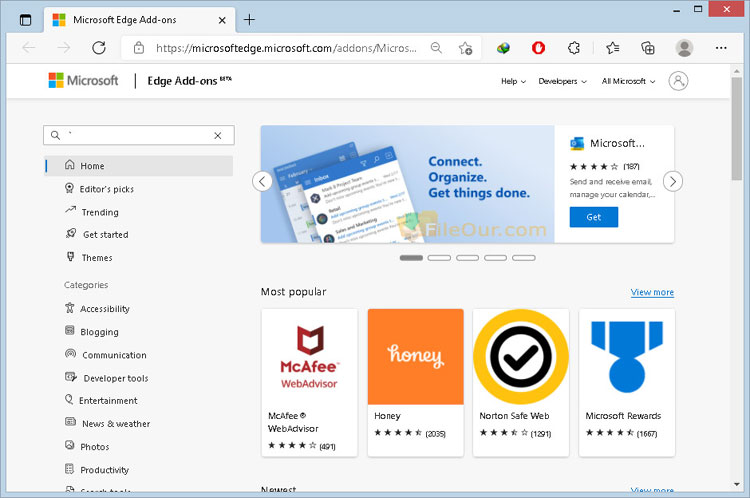The height and width of the screenshot is (498, 750).
Task: Click View more next to Most popular
Action: [x=652, y=292]
